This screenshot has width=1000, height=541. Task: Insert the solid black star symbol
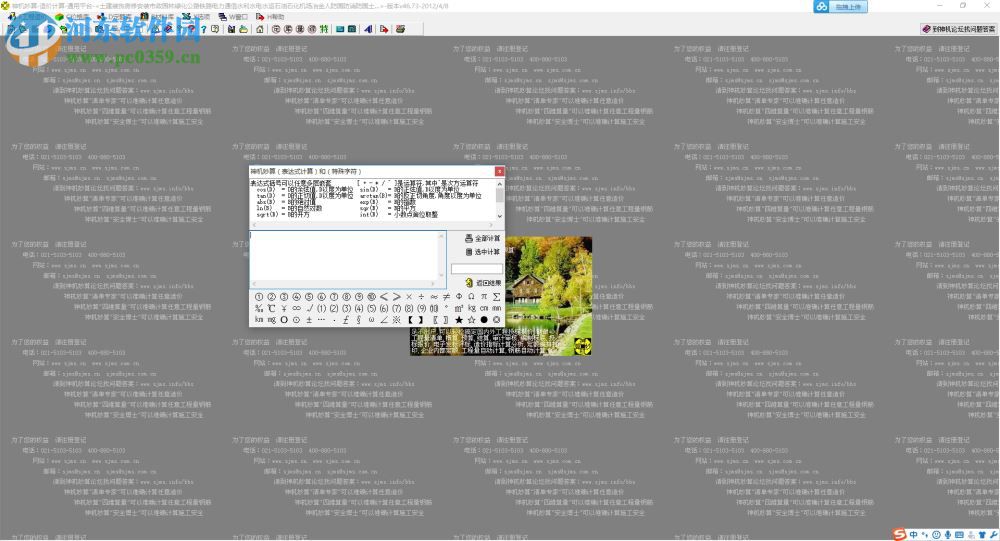(459, 320)
